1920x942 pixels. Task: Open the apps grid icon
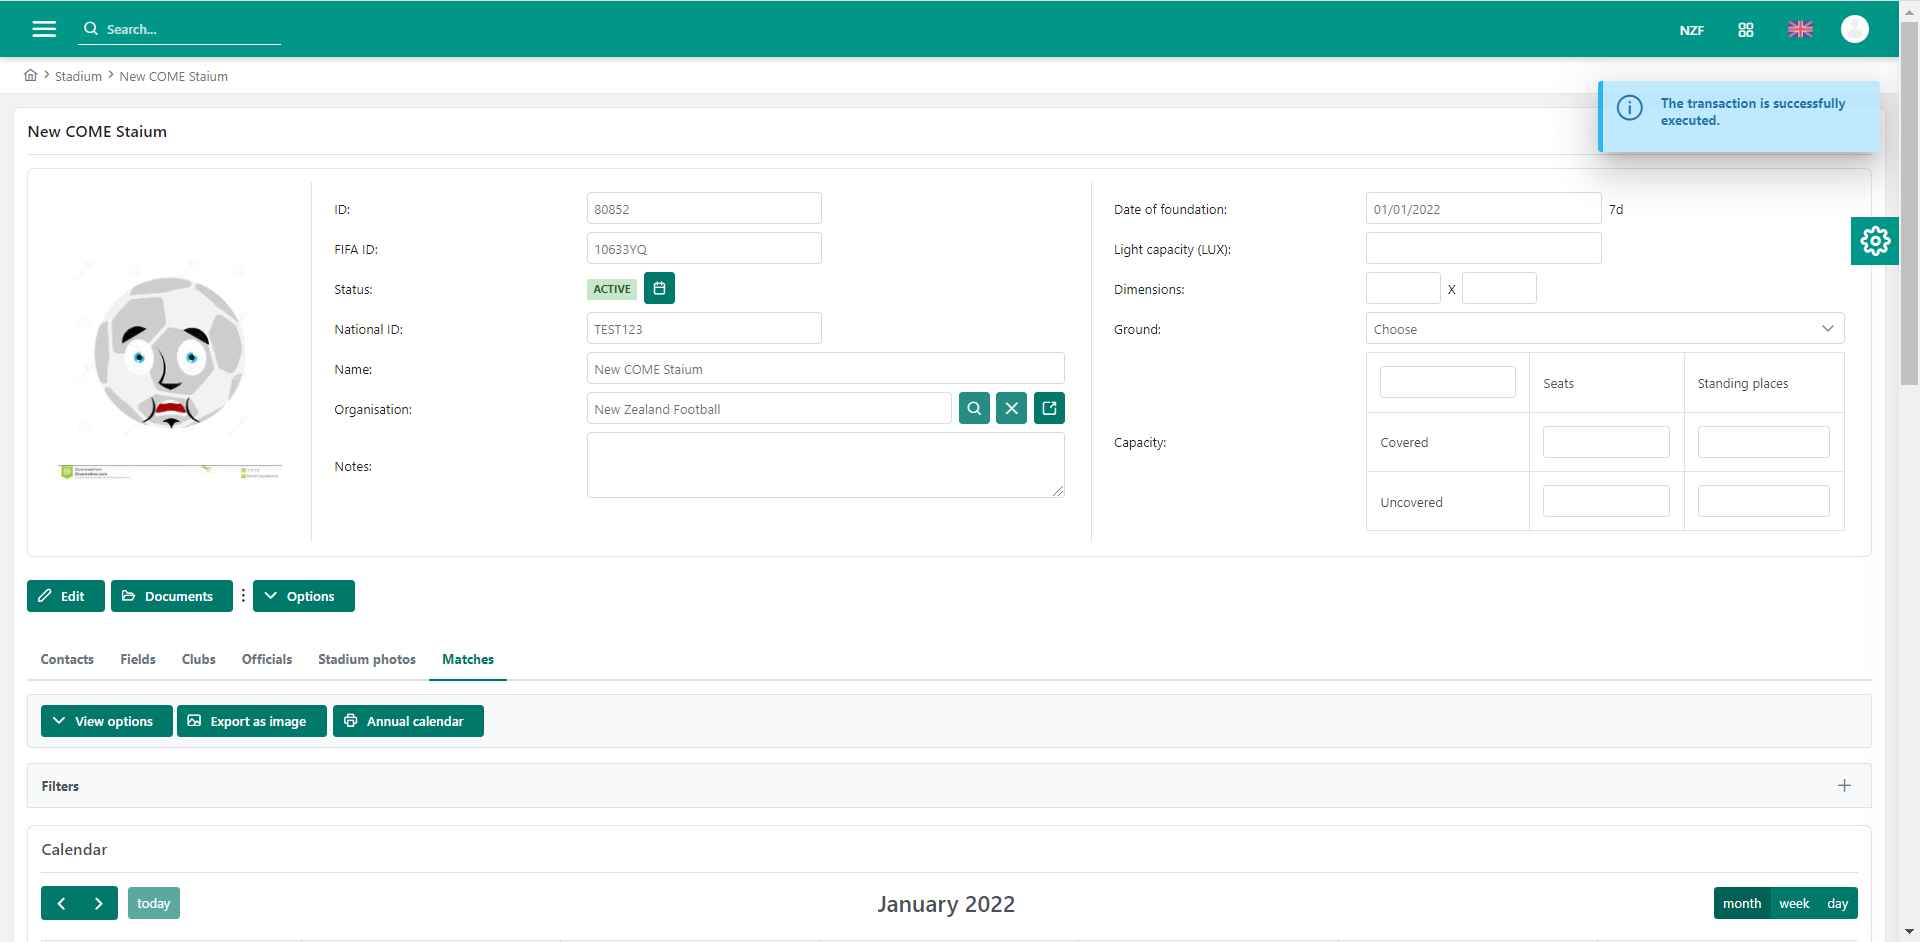pos(1745,30)
